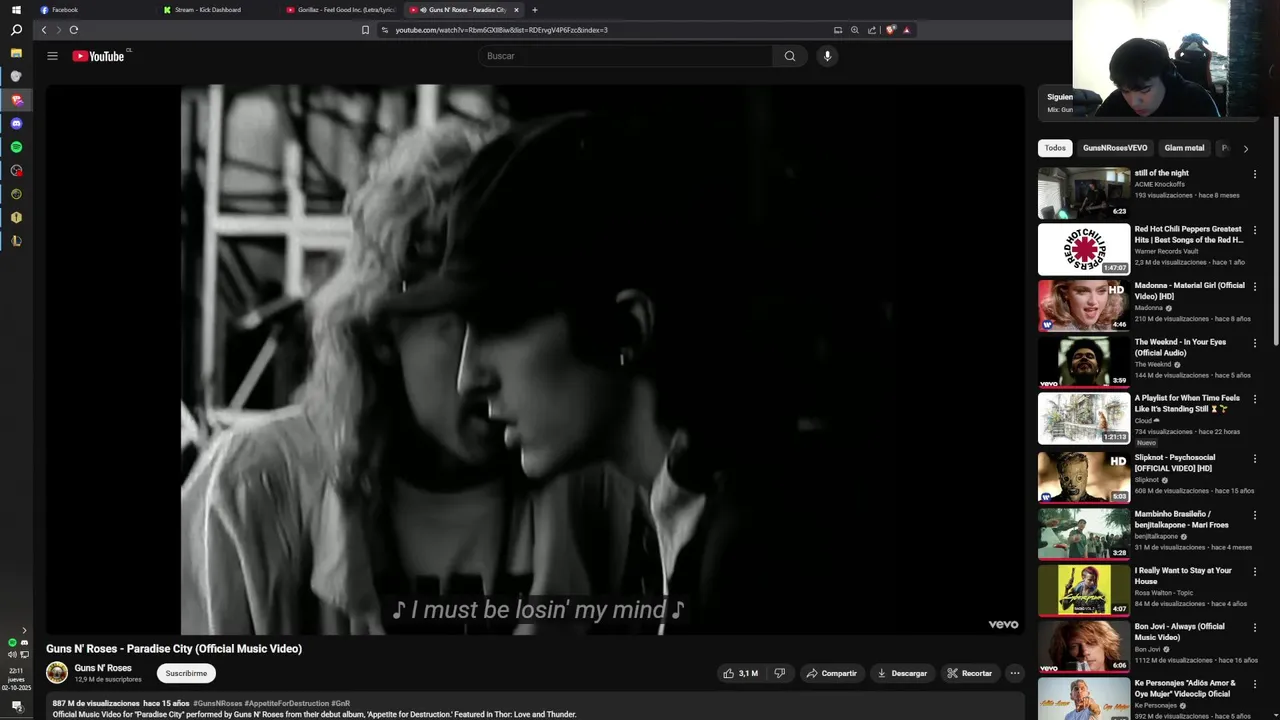
Task: Go back with the browser back arrow
Action: 43,30
